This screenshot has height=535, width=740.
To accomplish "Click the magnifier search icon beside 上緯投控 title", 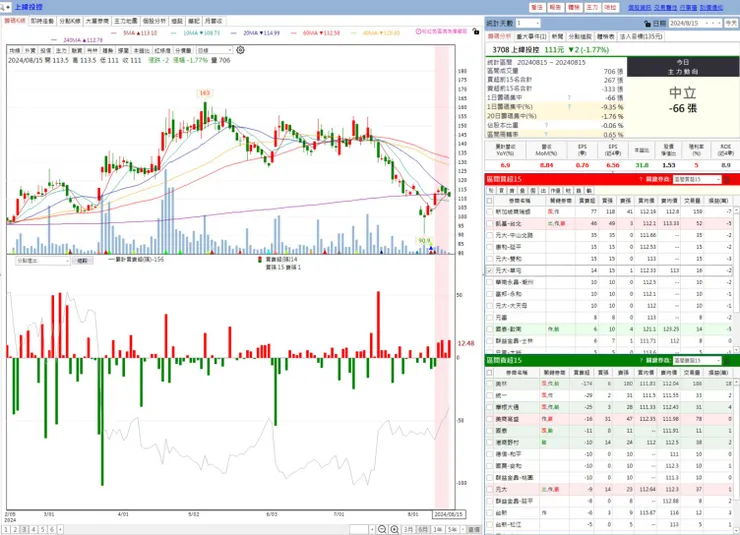I will point(2,7).
